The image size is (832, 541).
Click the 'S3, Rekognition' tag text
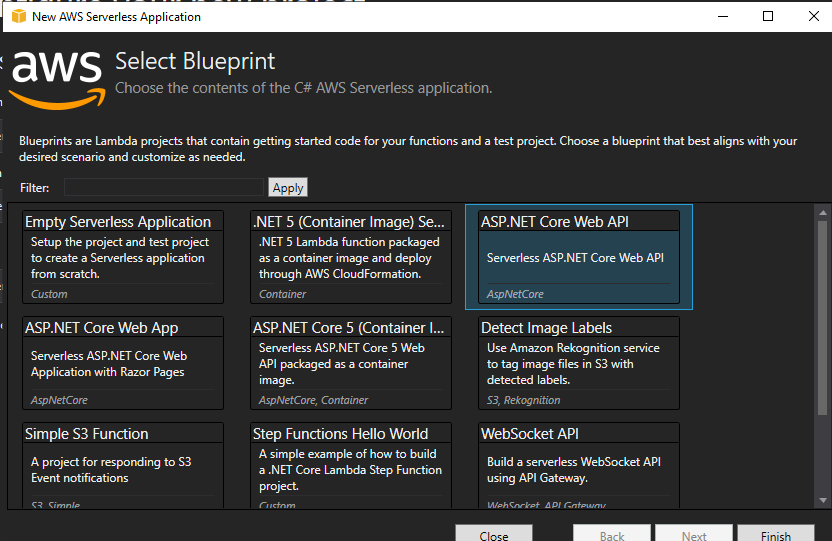pyautogui.click(x=523, y=400)
